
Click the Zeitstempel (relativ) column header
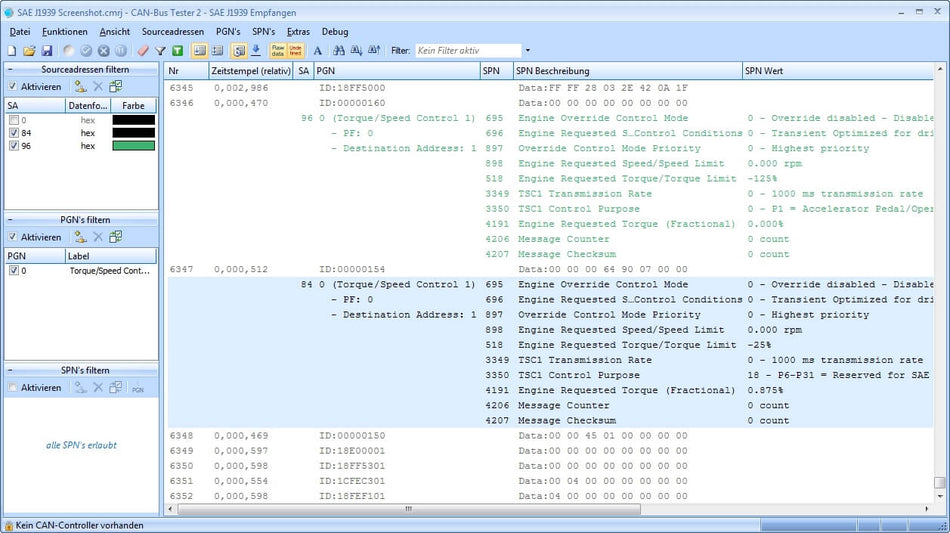pyautogui.click(x=250, y=71)
